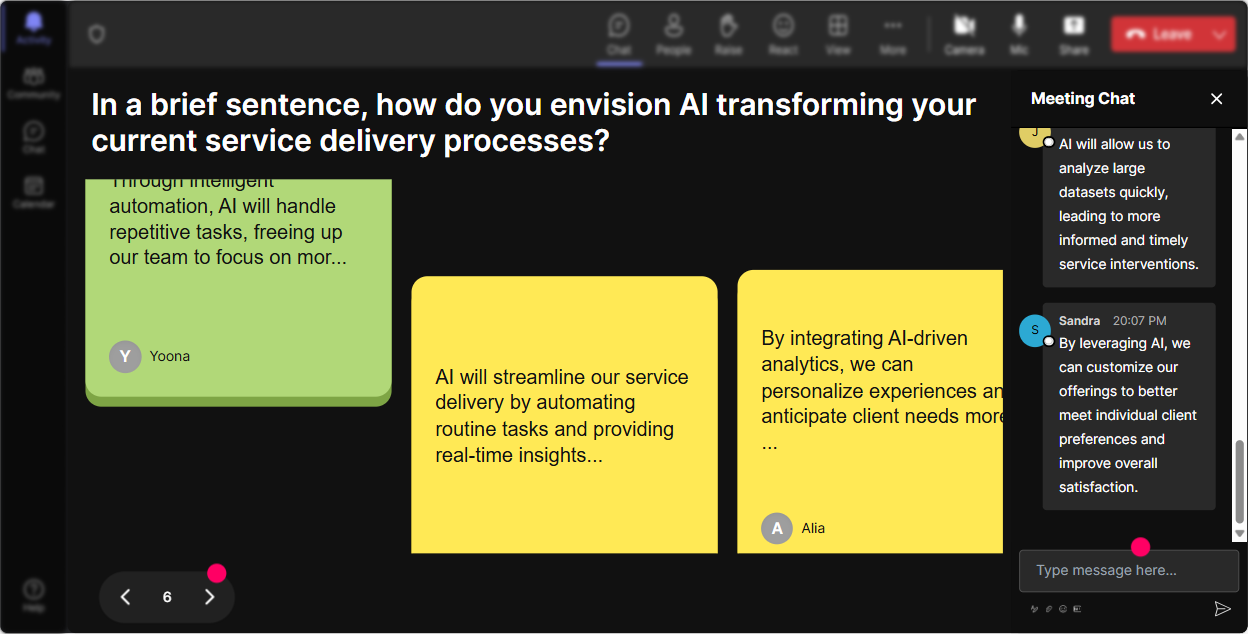This screenshot has height=634, width=1248.
Task: Click the Meeting Chat heading
Action: [x=1083, y=98]
